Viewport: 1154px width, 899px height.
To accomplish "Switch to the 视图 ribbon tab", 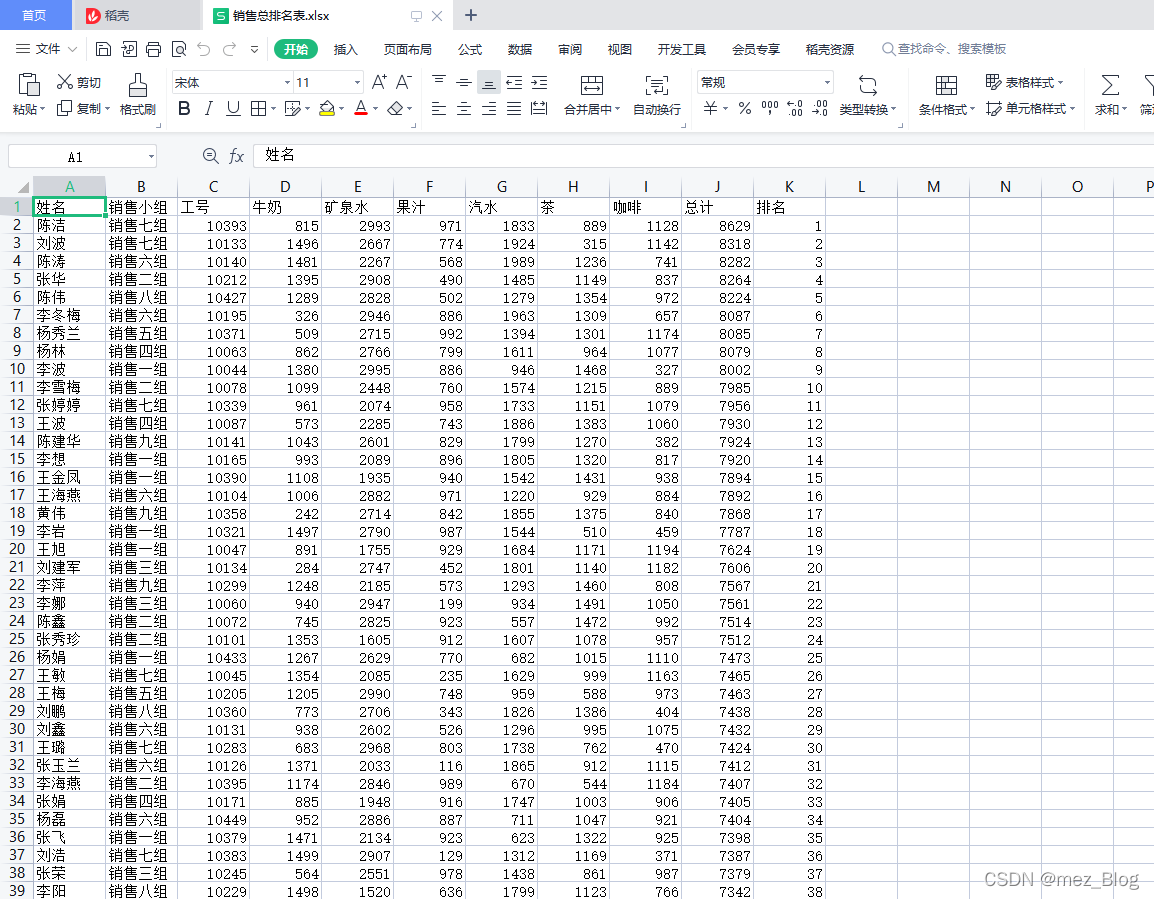I will point(620,49).
